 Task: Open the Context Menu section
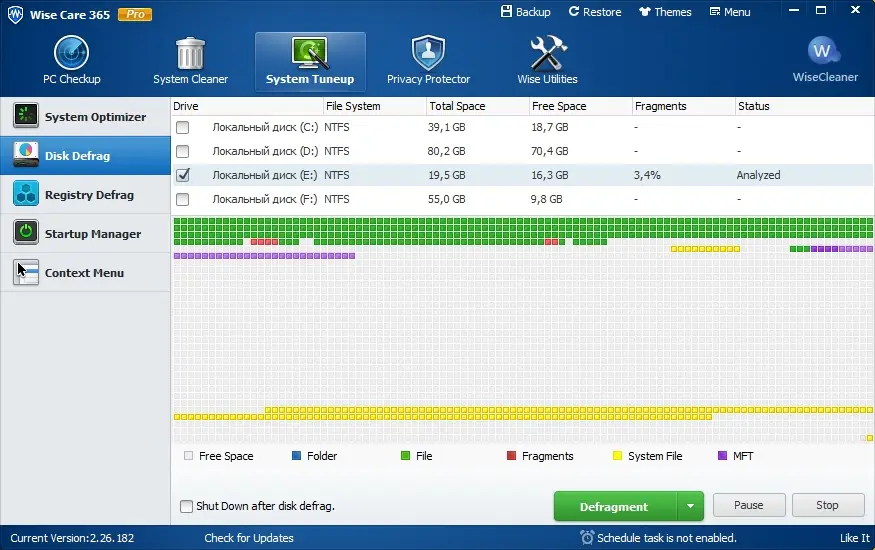click(x=85, y=273)
